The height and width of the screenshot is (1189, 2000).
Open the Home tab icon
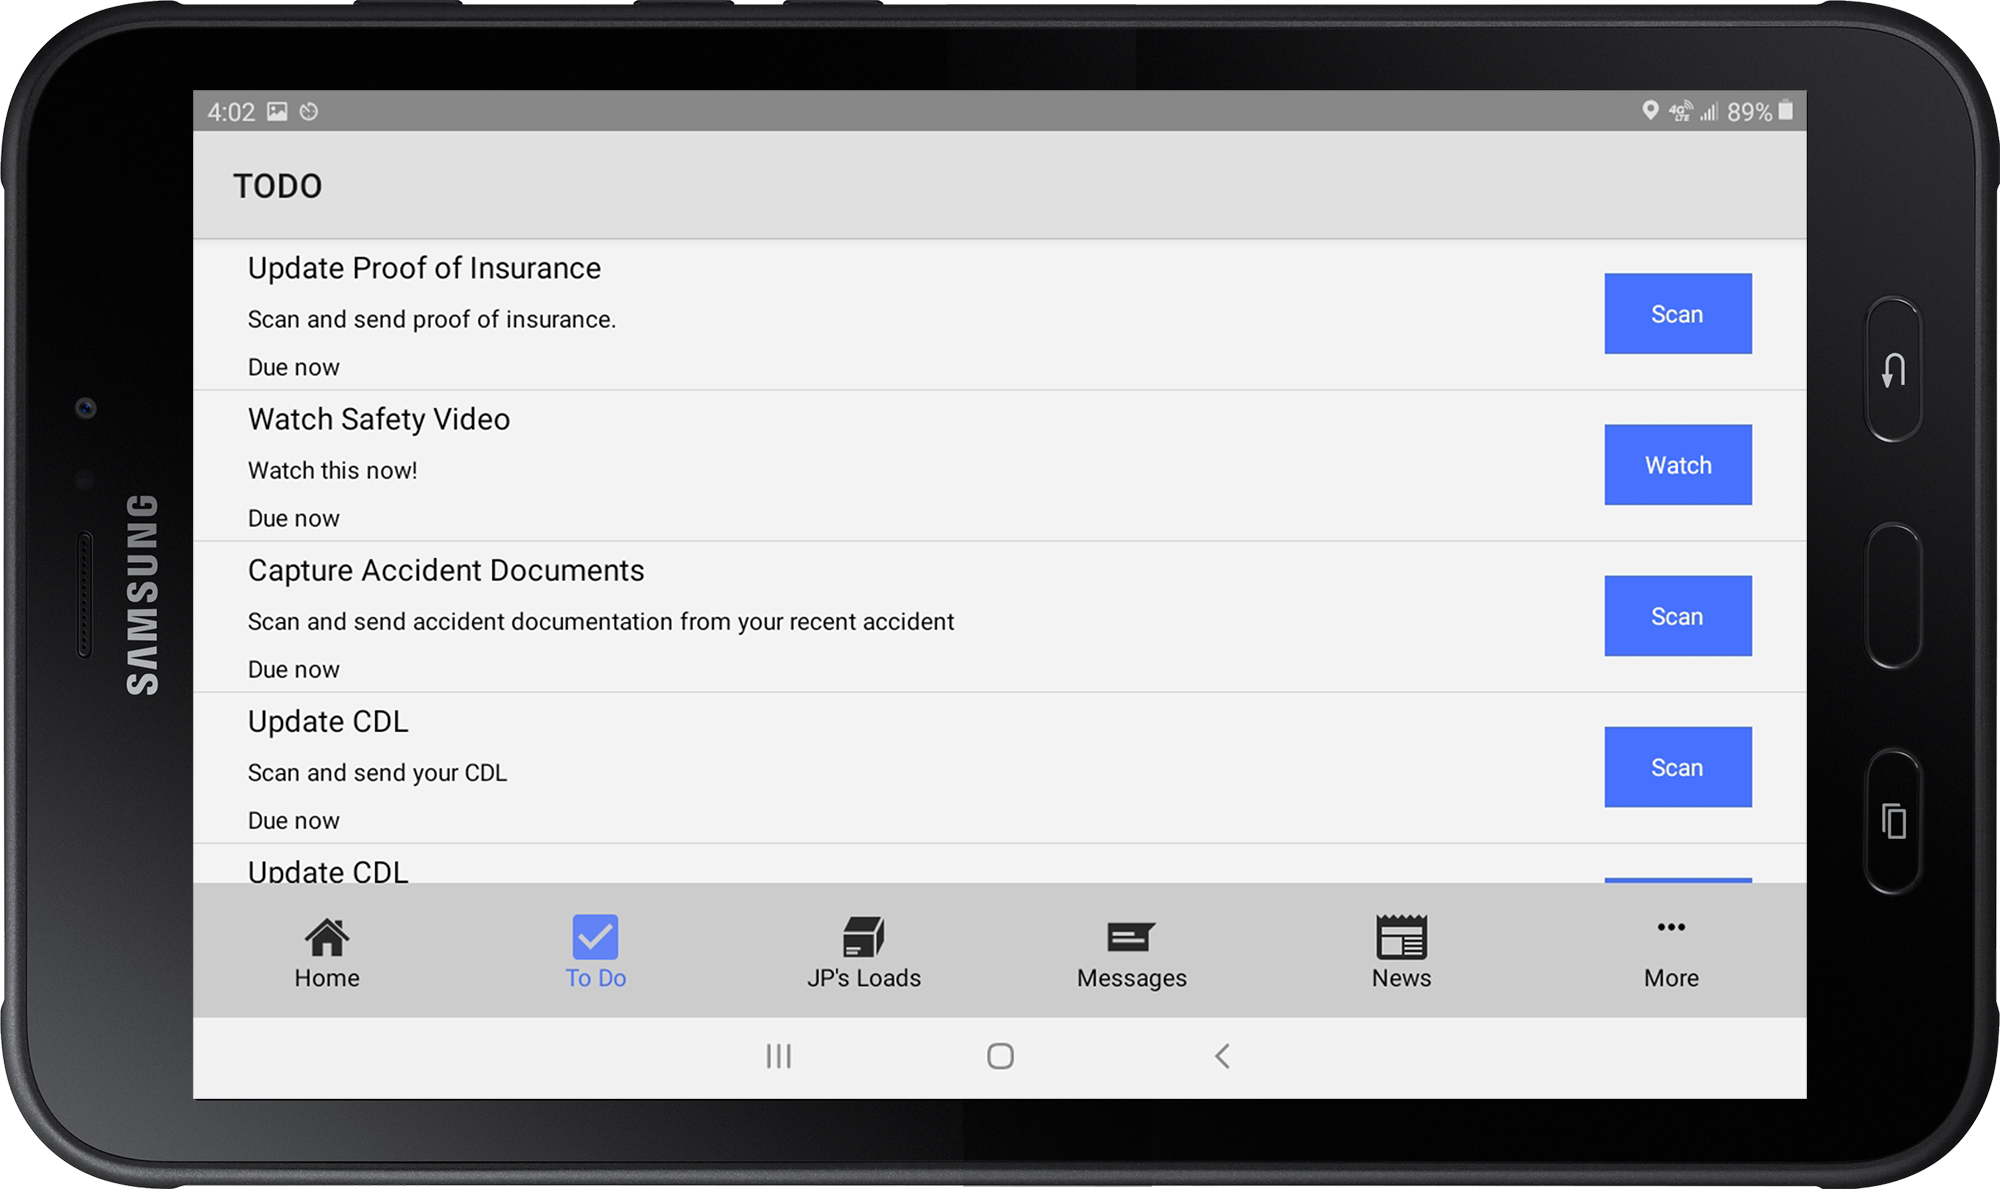pos(326,936)
